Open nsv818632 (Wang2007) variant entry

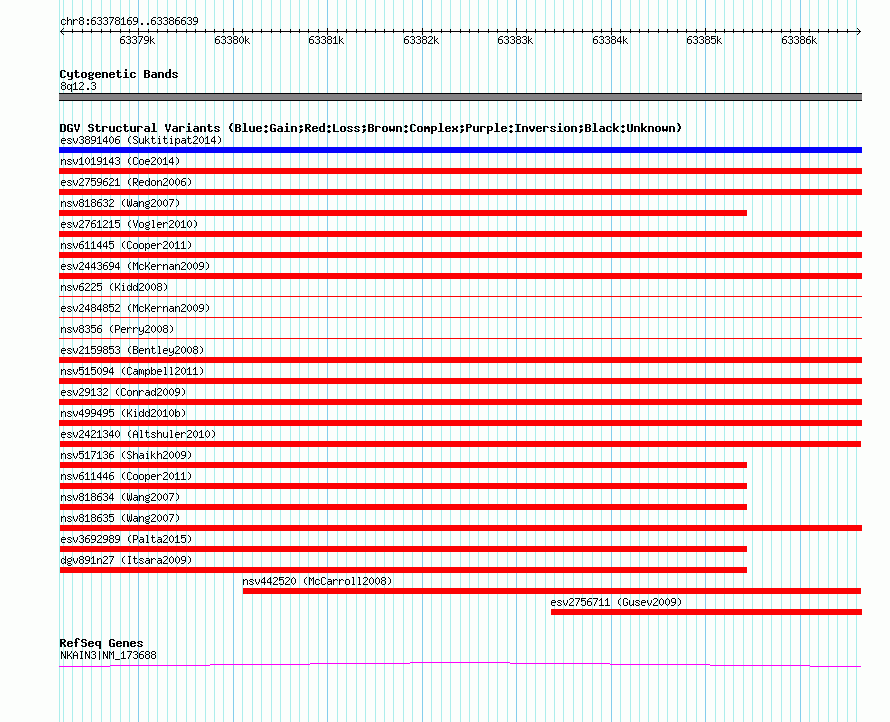(120, 203)
